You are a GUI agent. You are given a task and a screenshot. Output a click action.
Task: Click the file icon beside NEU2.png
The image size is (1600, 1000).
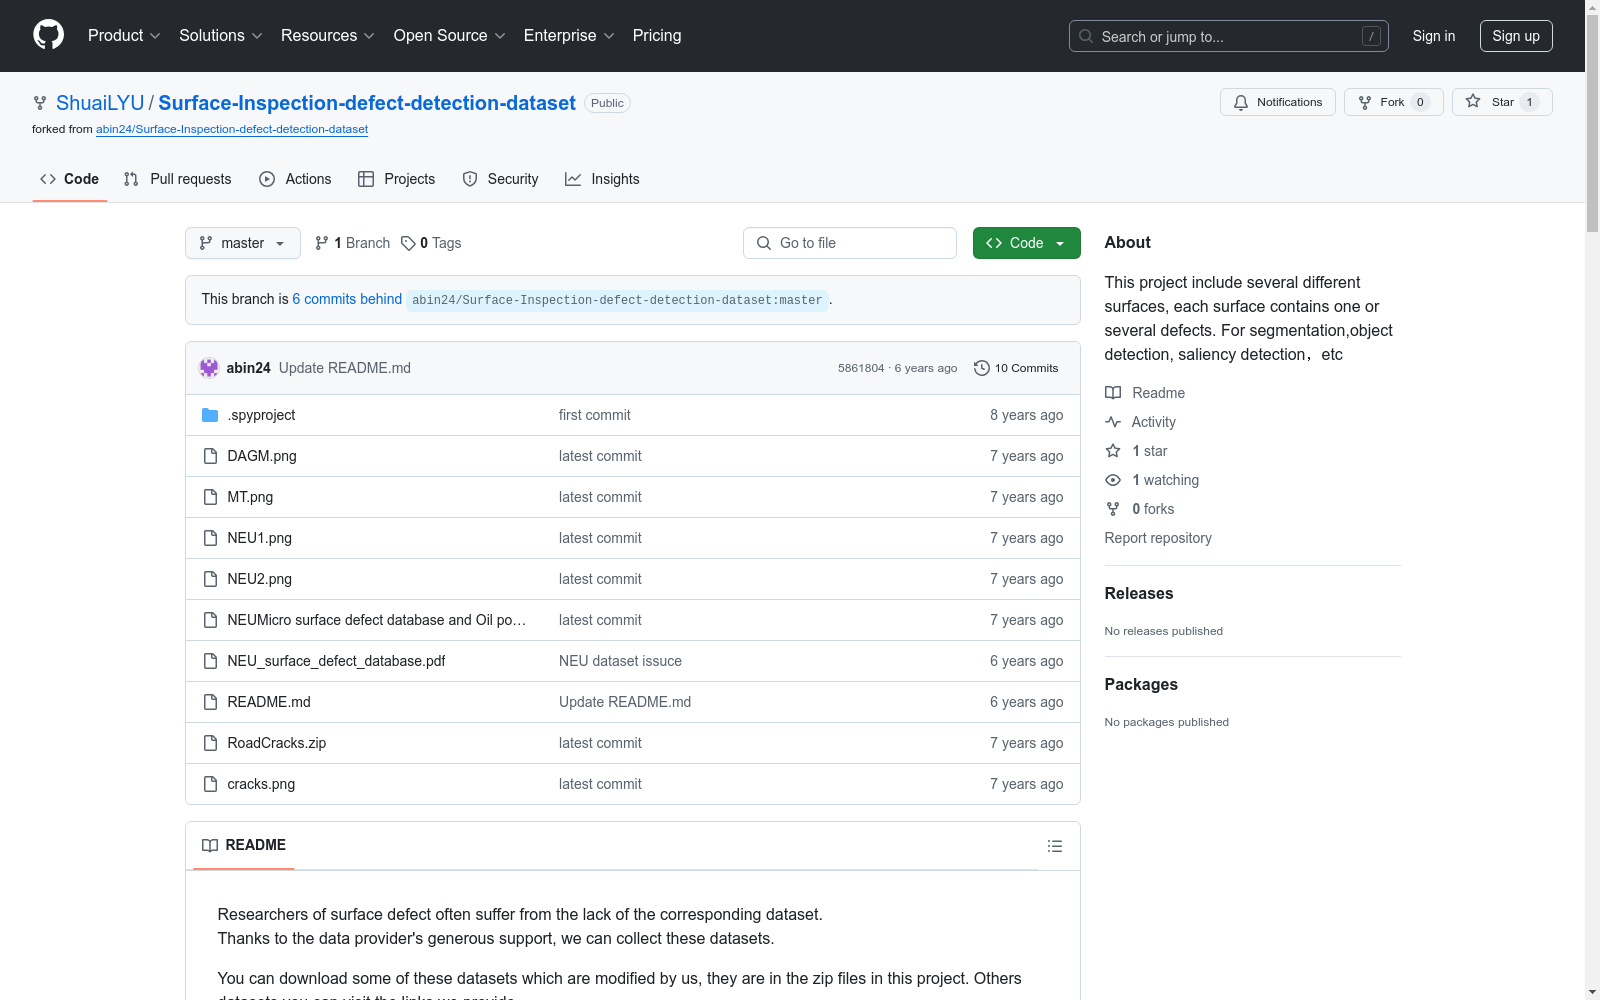click(210, 579)
